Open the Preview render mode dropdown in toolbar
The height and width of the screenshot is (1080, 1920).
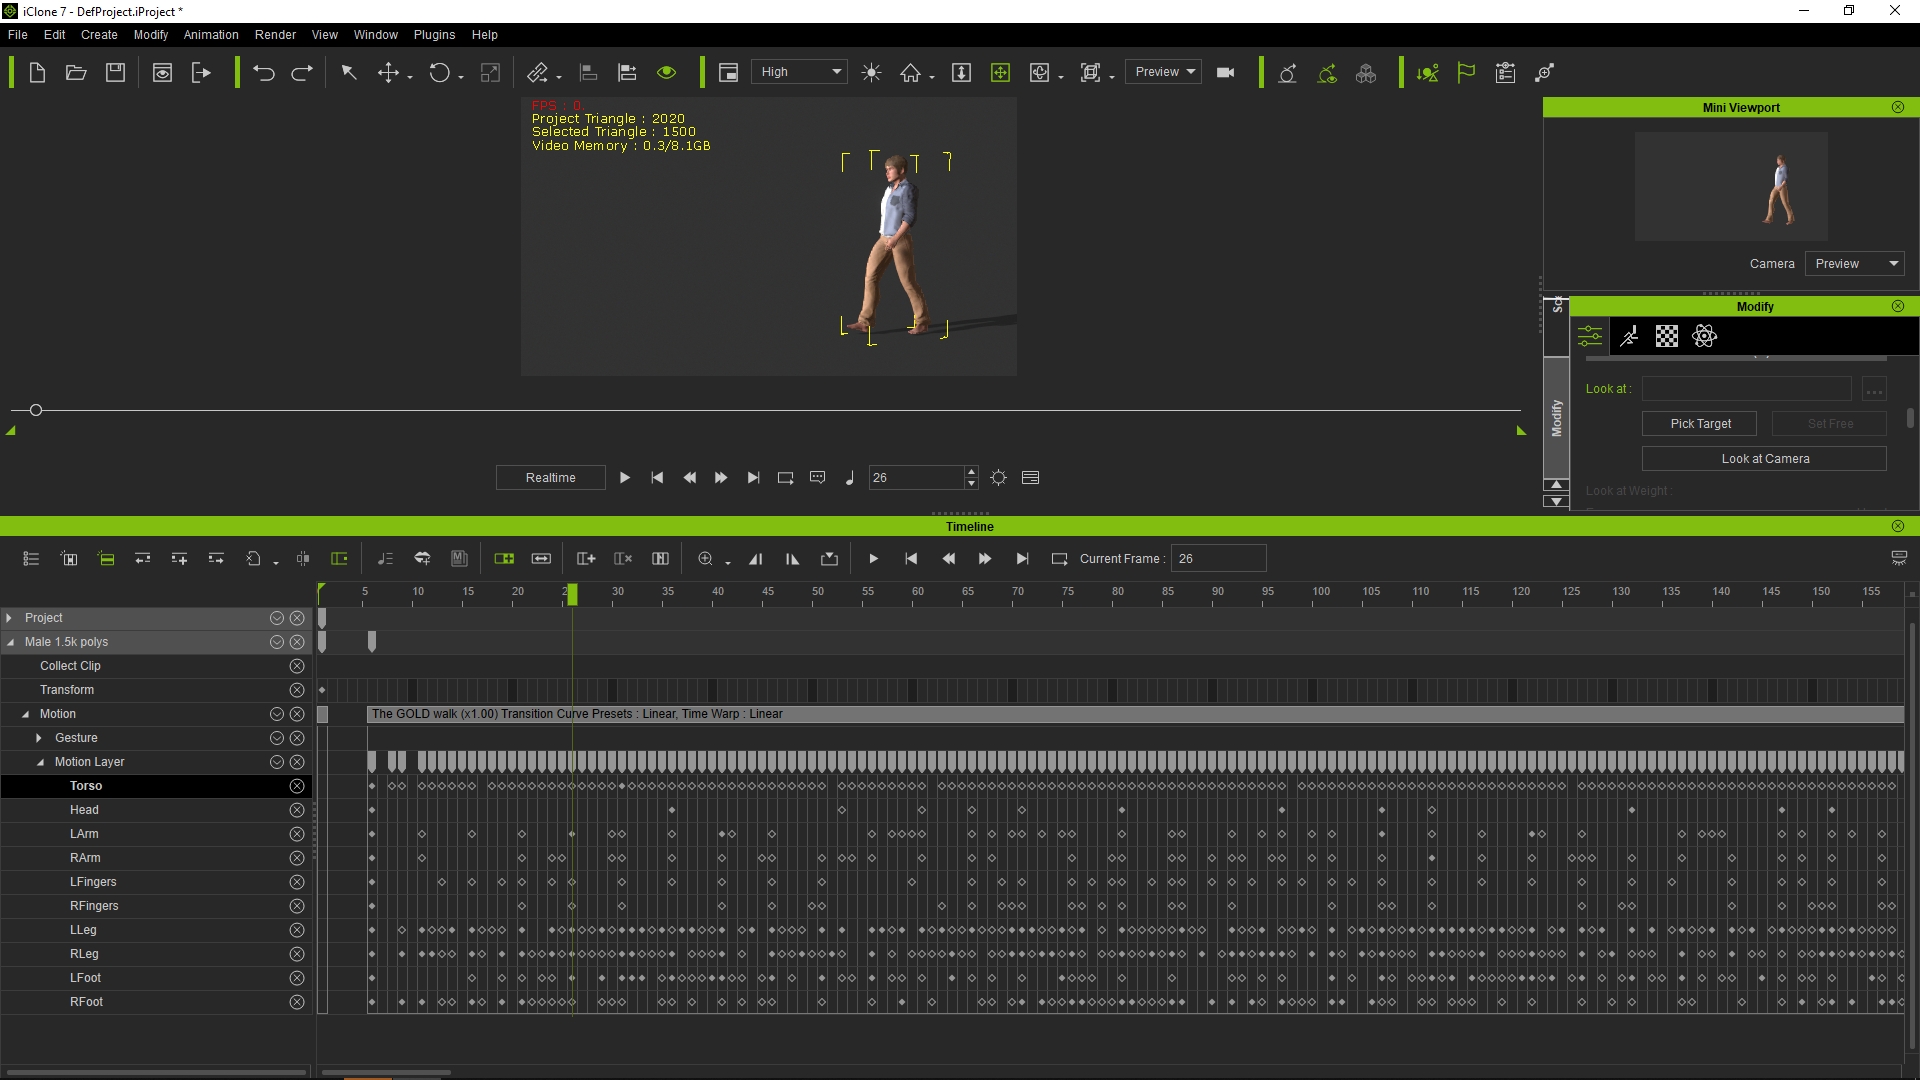click(1164, 72)
